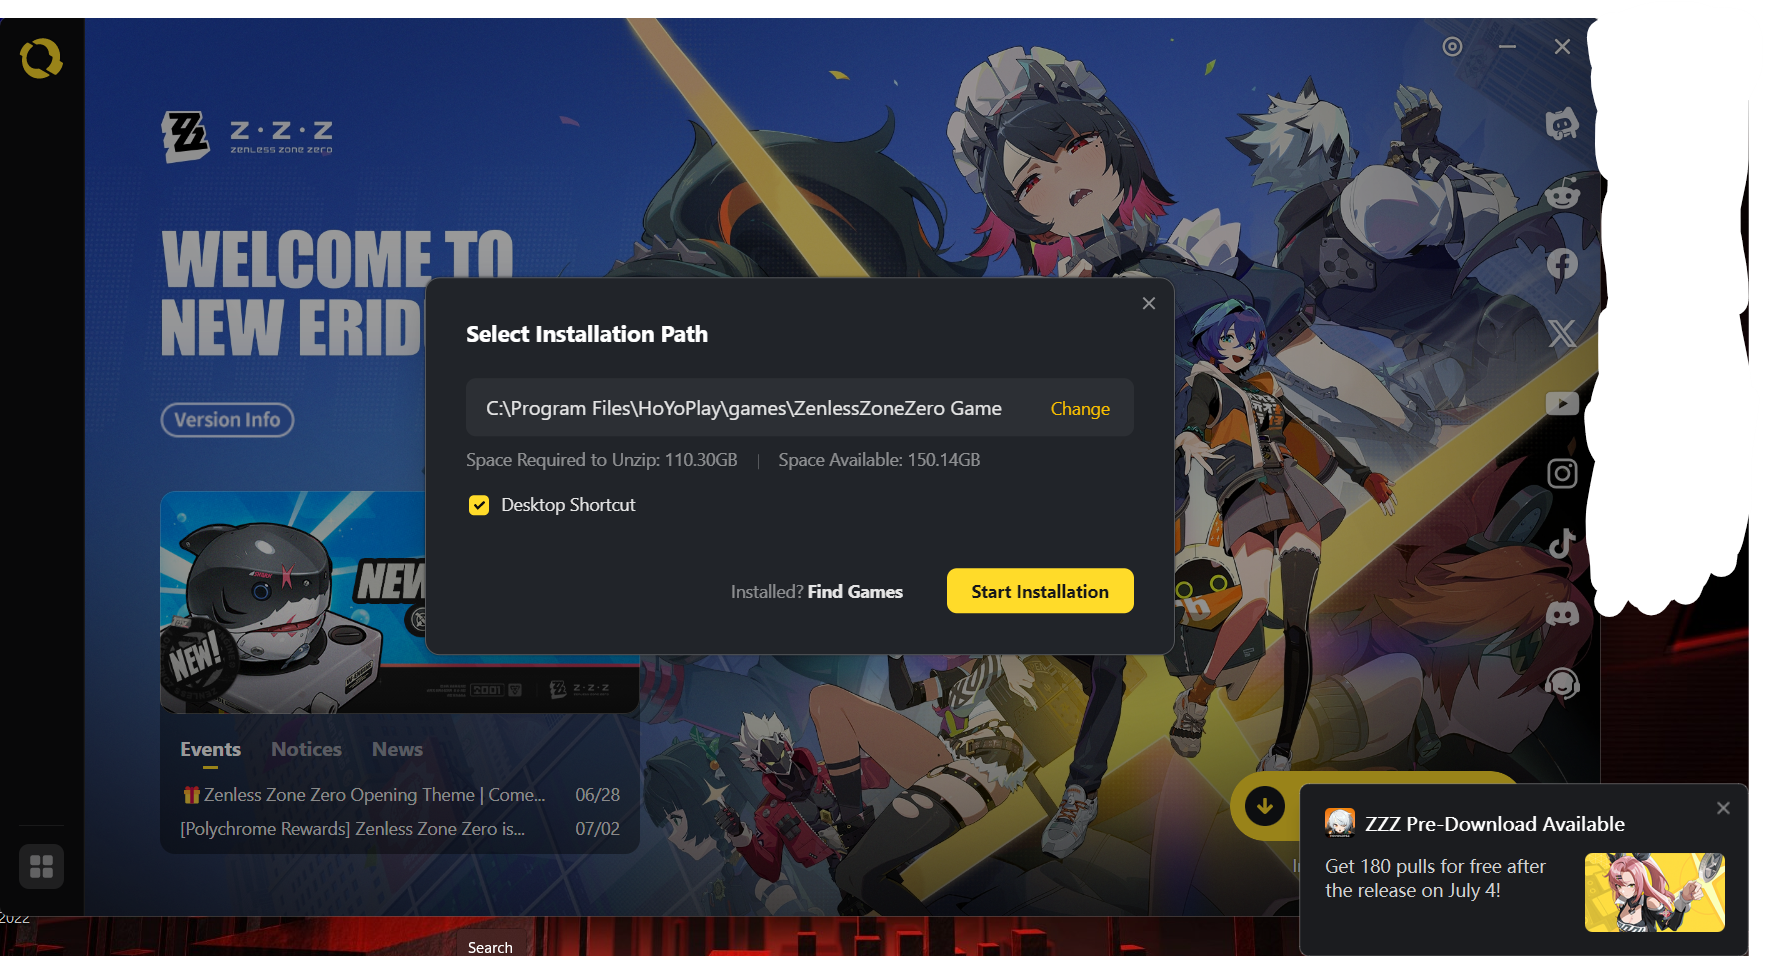Open launcher settings hexagon icon
The width and height of the screenshot is (1765, 956).
tap(1452, 47)
